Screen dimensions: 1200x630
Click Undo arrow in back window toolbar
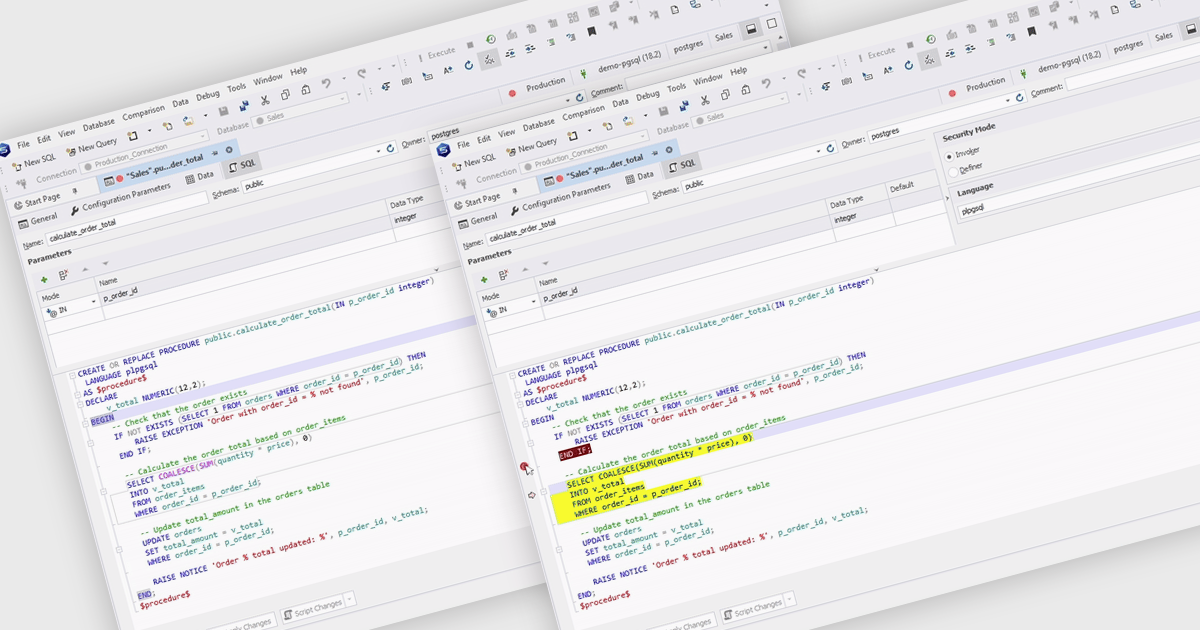[326, 83]
